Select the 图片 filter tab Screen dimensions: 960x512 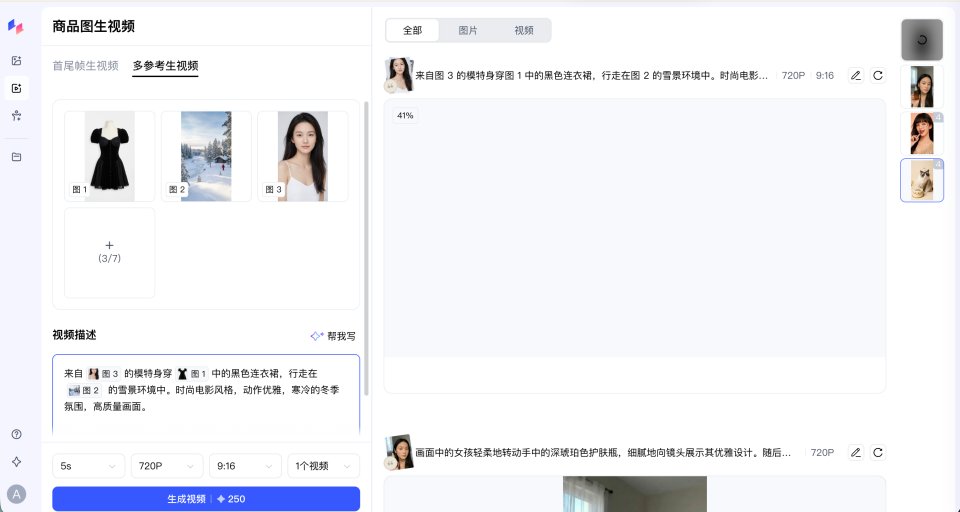coord(468,30)
